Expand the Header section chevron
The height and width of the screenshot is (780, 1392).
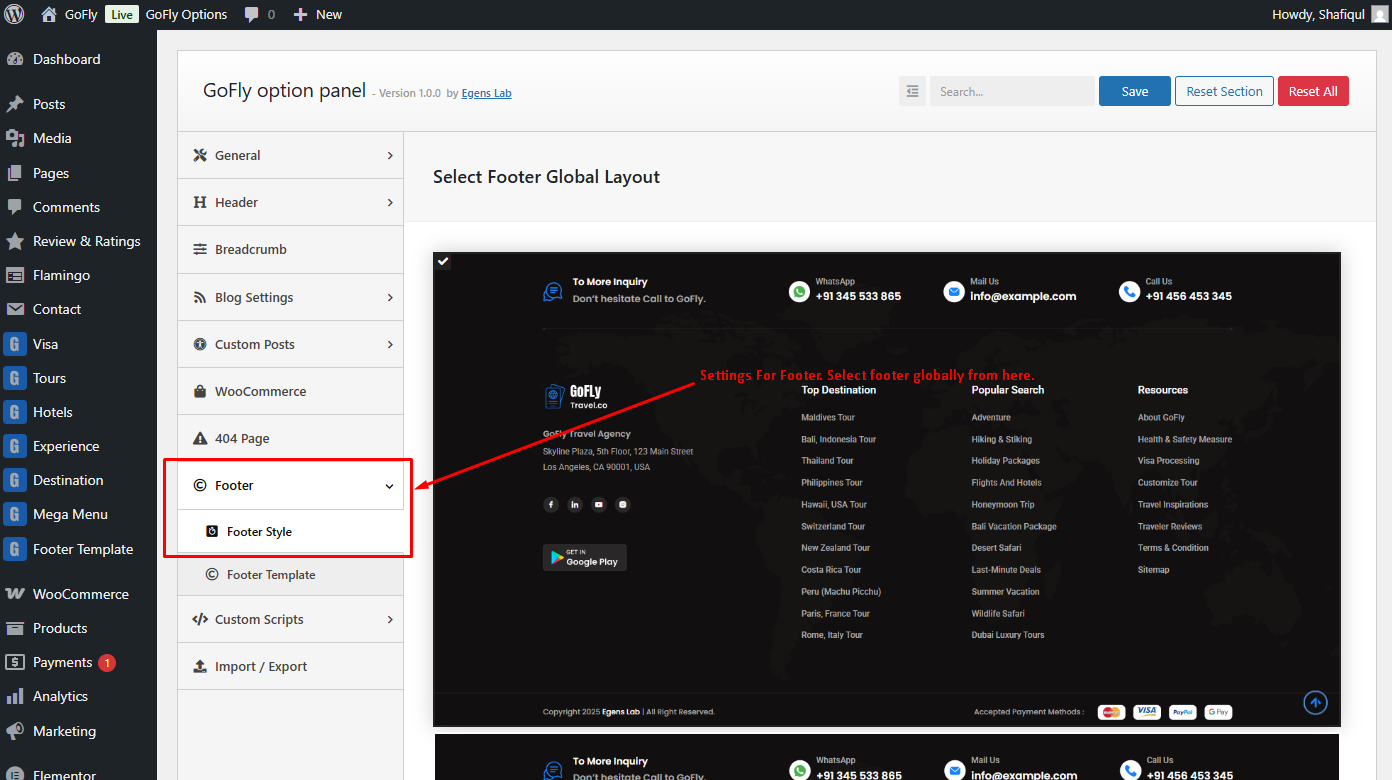(x=390, y=202)
